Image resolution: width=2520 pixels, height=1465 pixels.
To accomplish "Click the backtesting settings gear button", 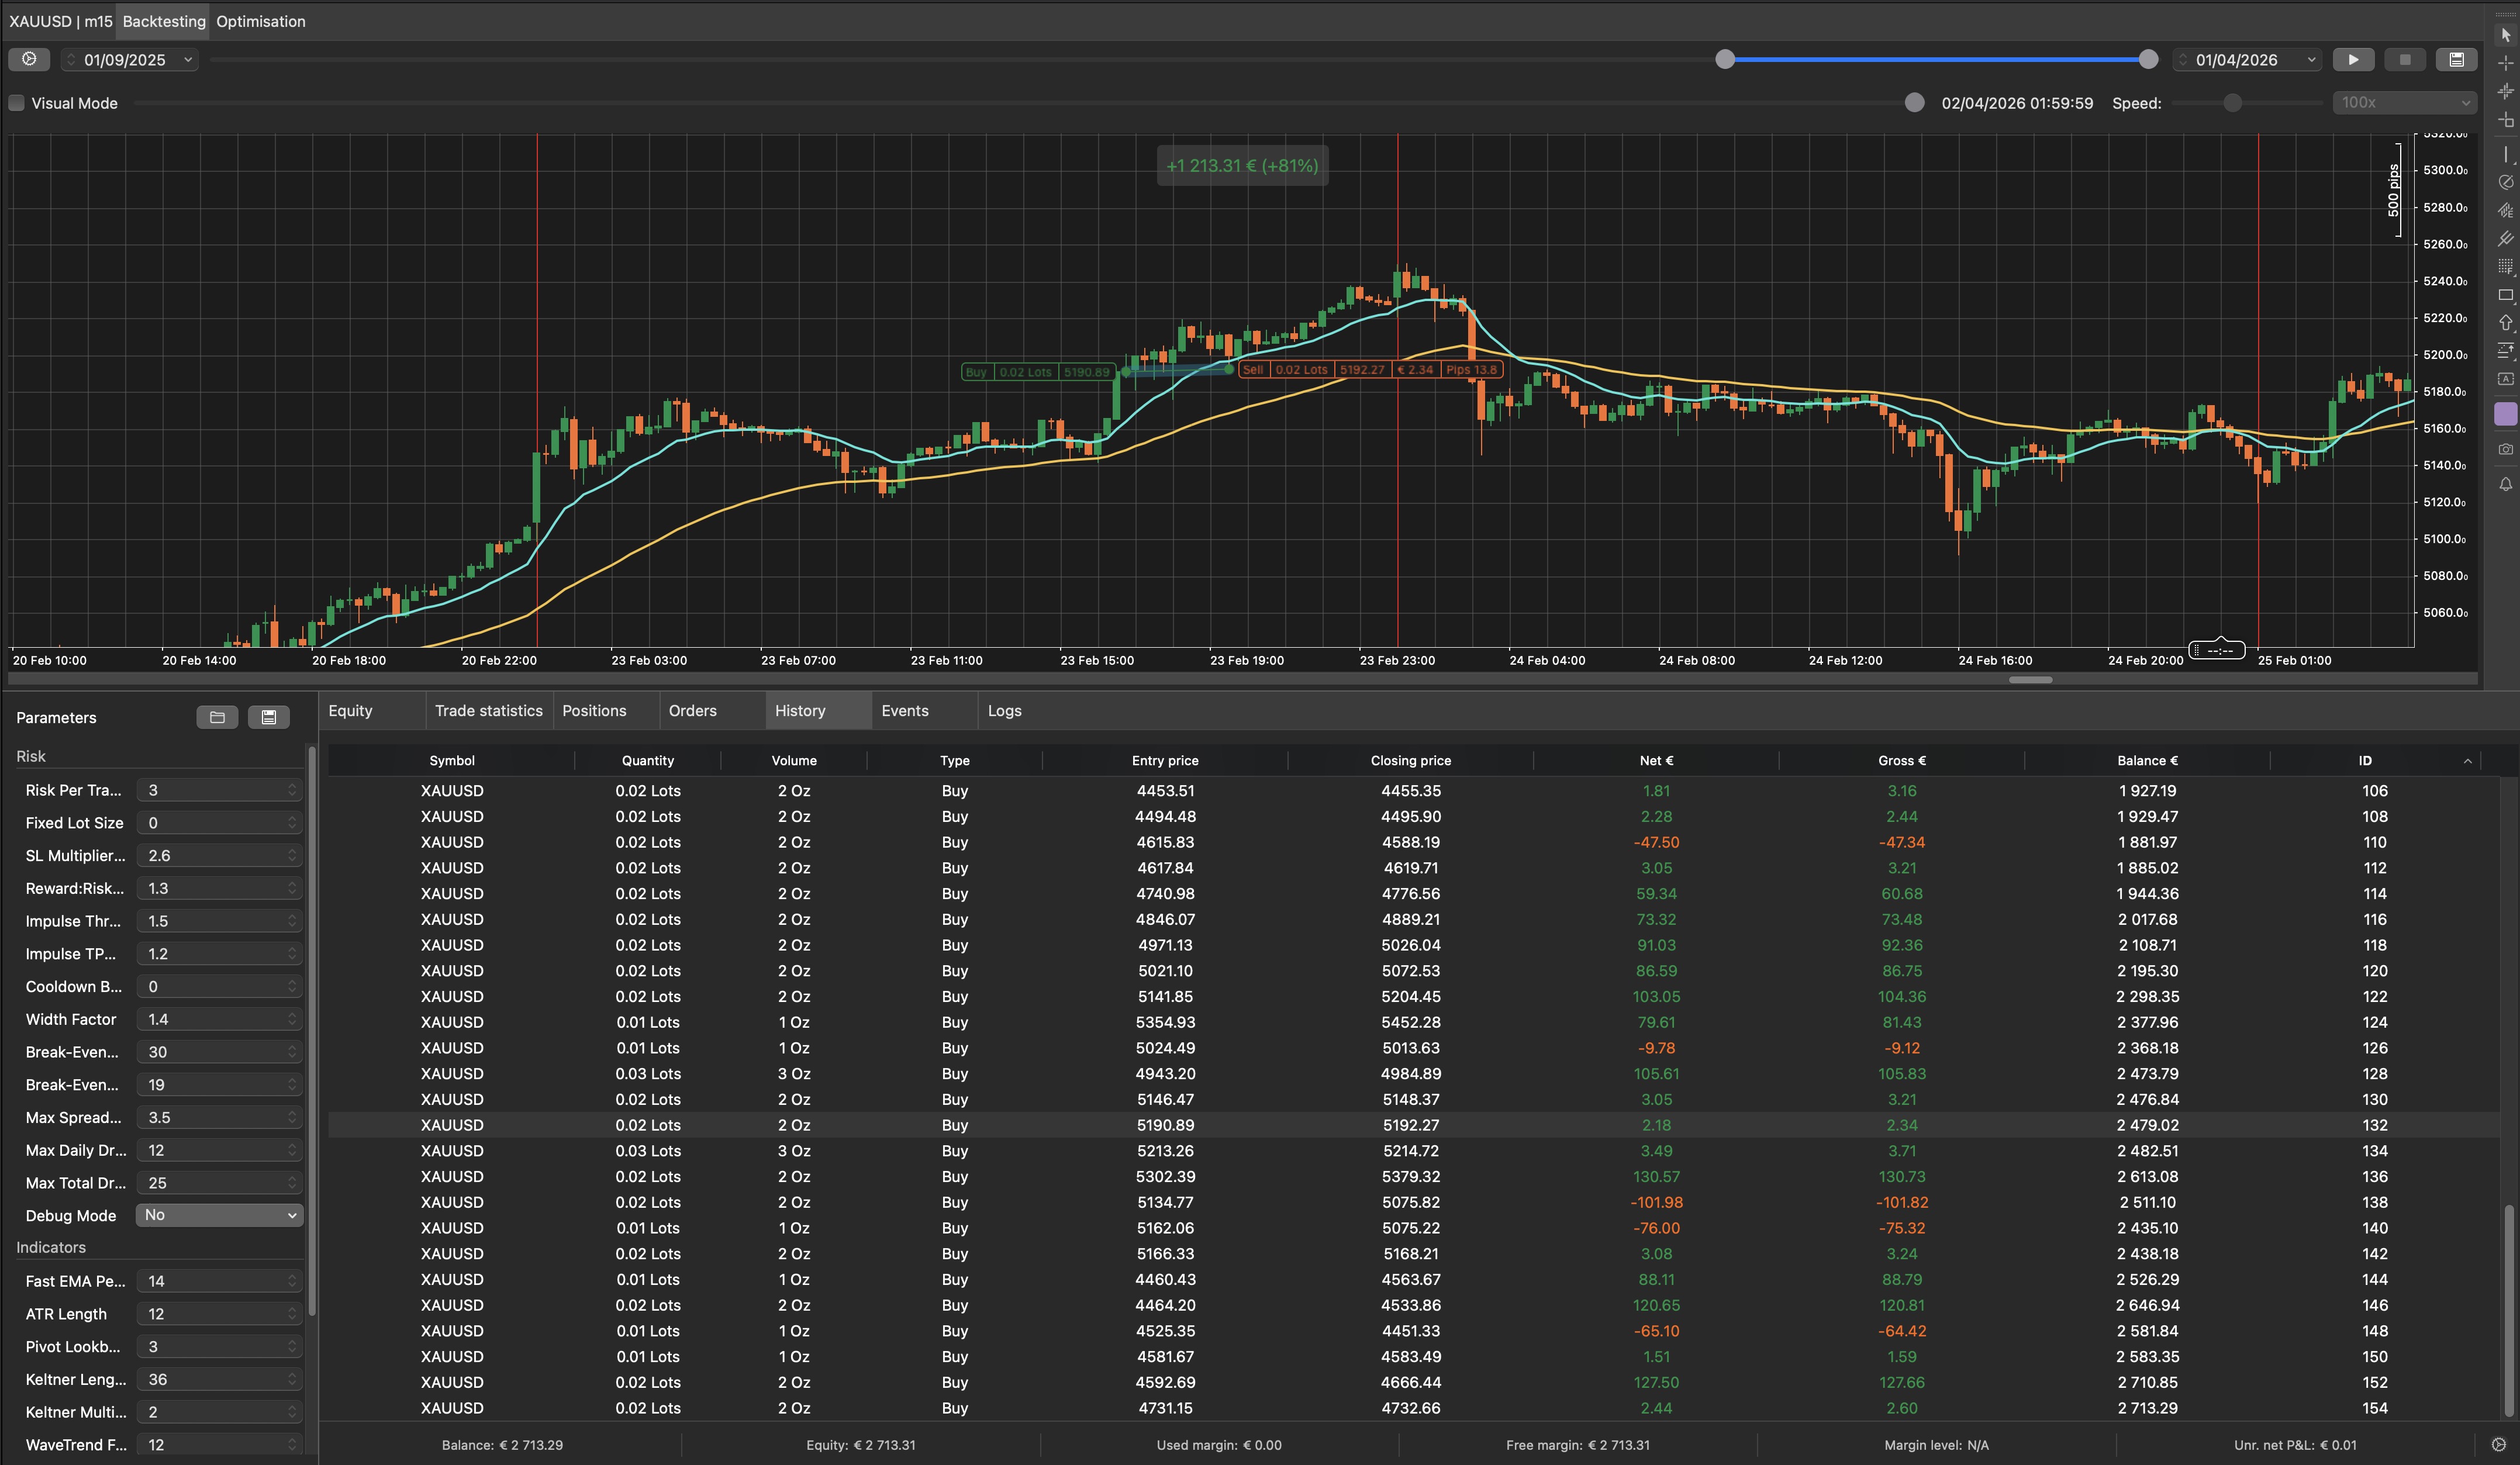I will pos(29,59).
